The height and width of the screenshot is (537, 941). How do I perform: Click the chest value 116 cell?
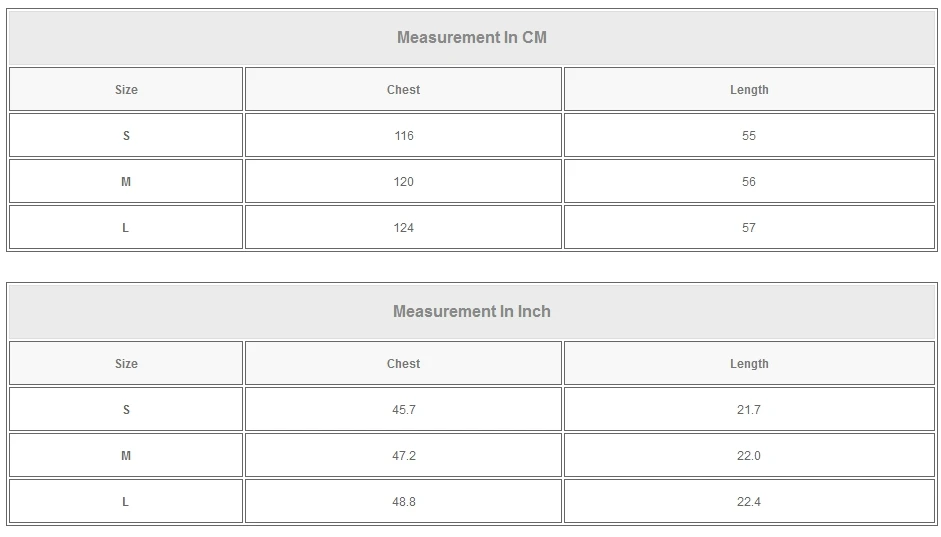(403, 136)
